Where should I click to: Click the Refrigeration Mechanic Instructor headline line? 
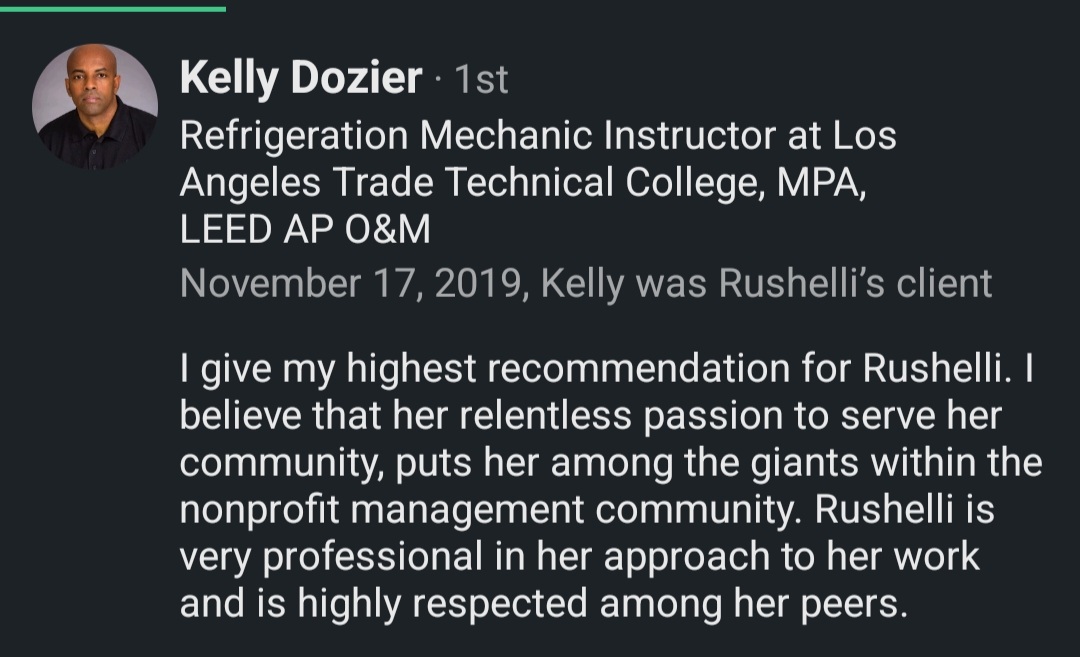coord(538,135)
